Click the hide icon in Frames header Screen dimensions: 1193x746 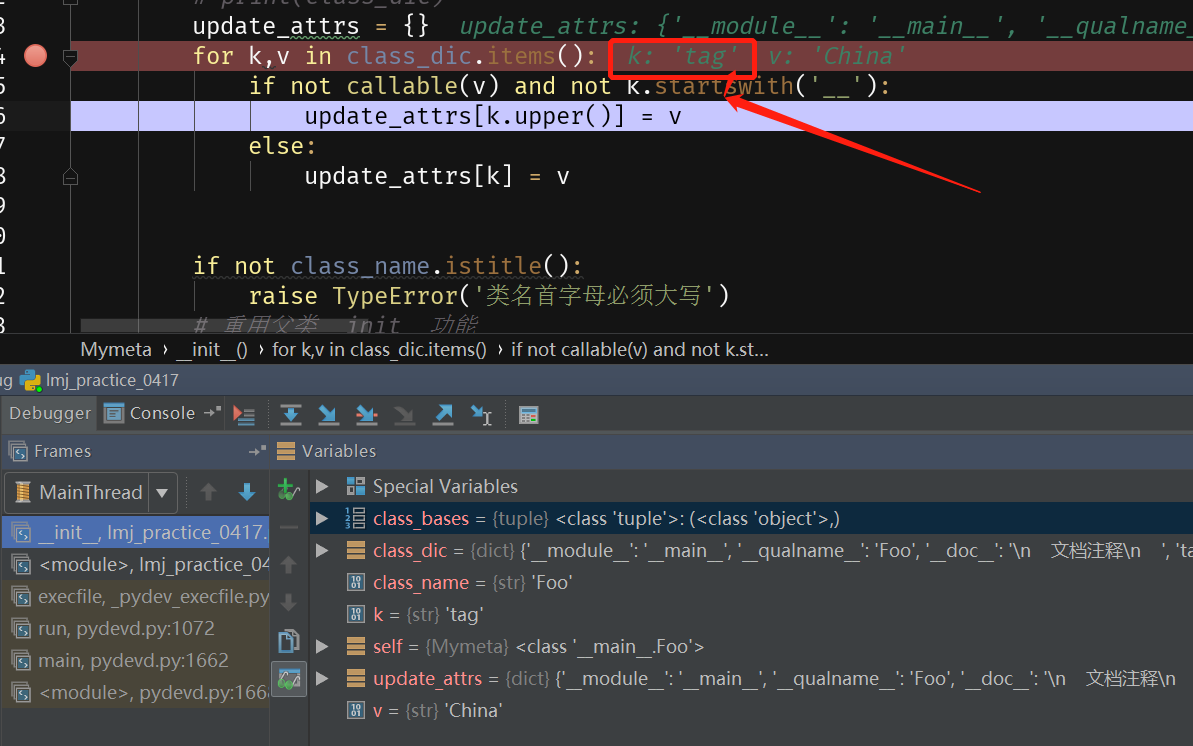(x=258, y=451)
